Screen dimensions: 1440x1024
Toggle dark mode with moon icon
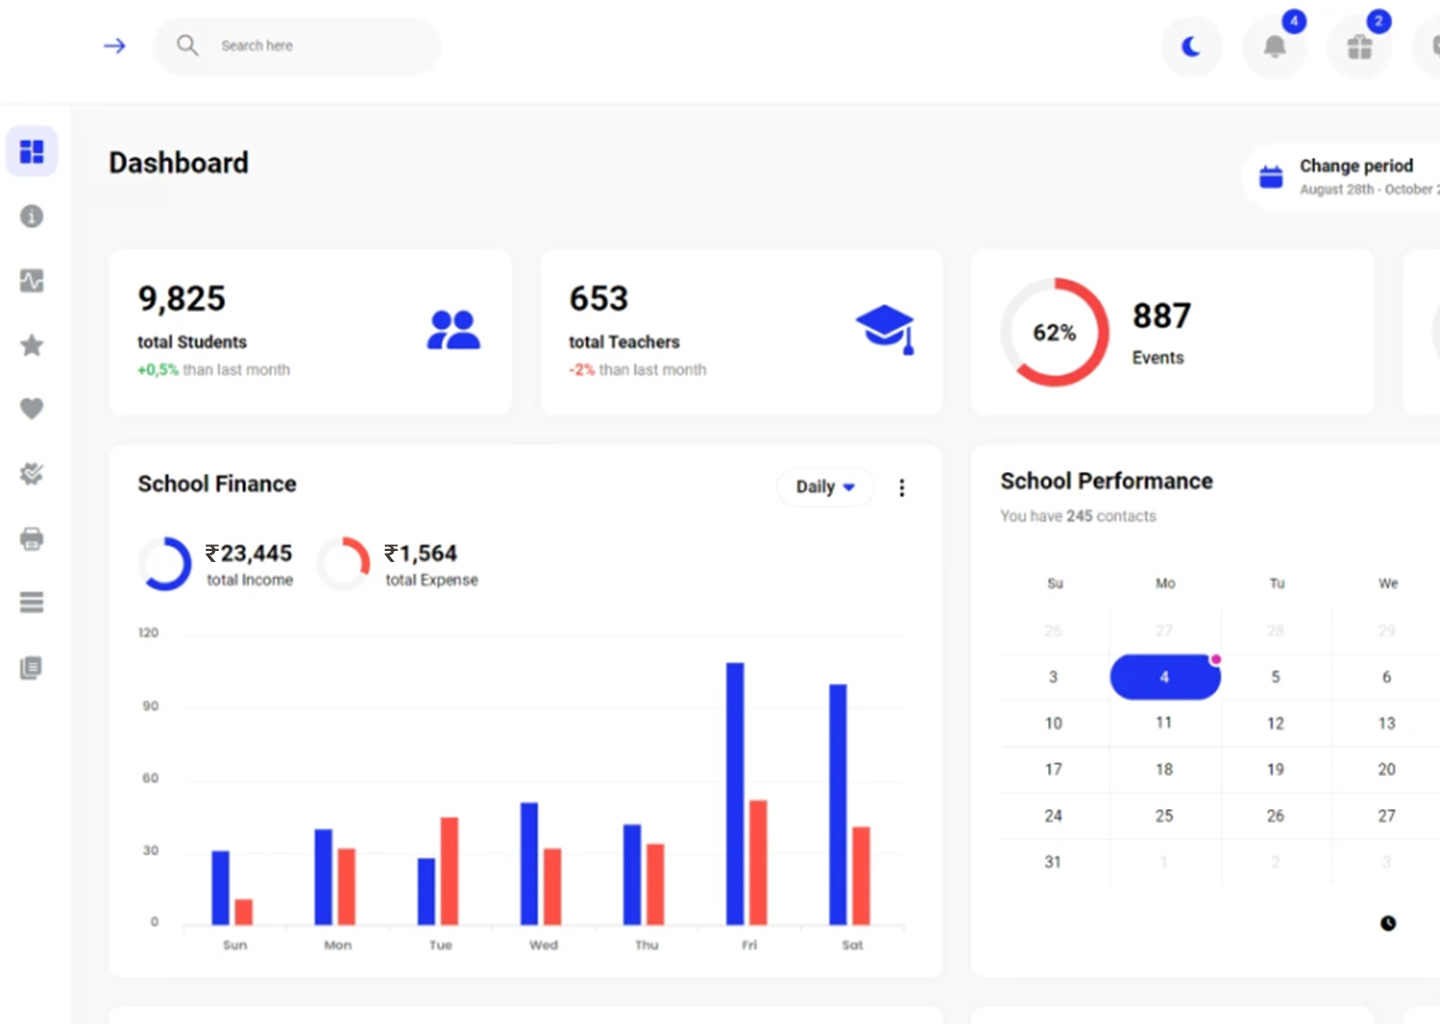[x=1191, y=47]
